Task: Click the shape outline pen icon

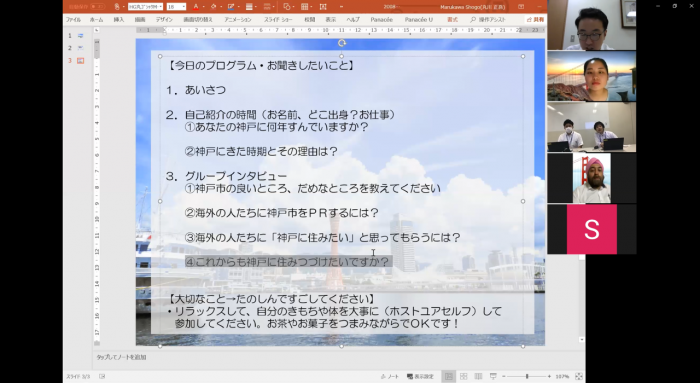Action: [231, 7]
